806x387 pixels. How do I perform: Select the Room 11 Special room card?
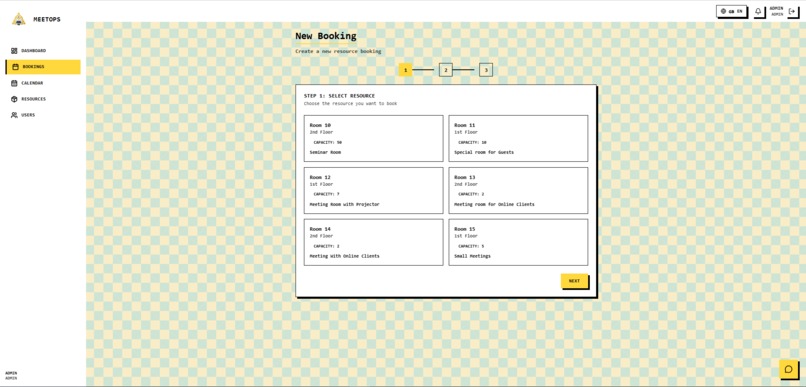[x=518, y=138]
